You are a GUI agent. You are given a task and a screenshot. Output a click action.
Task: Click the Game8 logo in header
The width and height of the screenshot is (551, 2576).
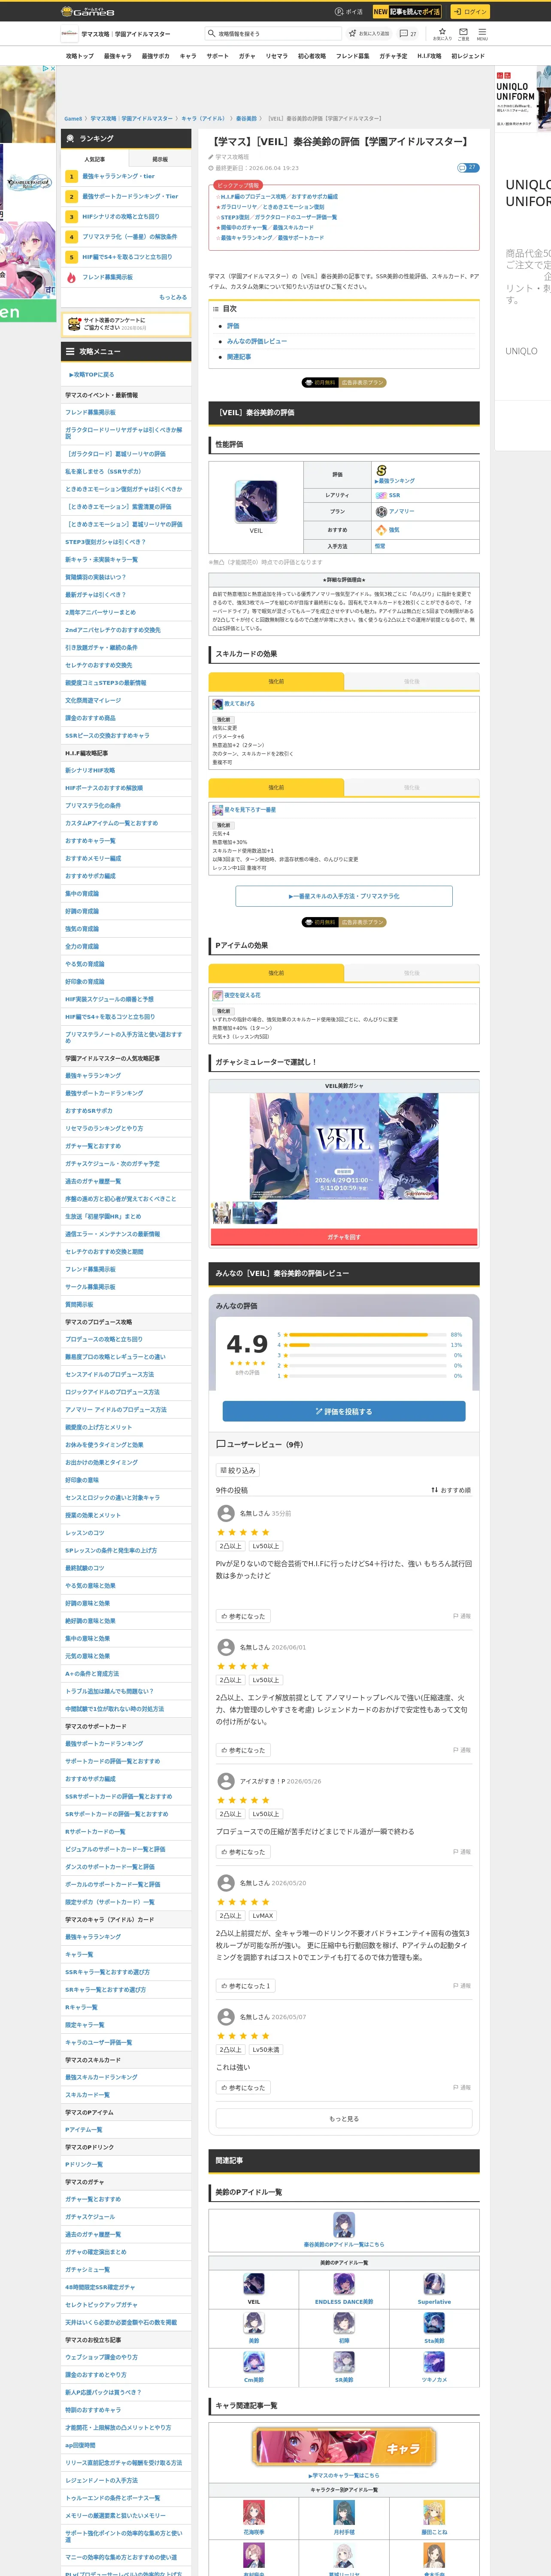88,12
